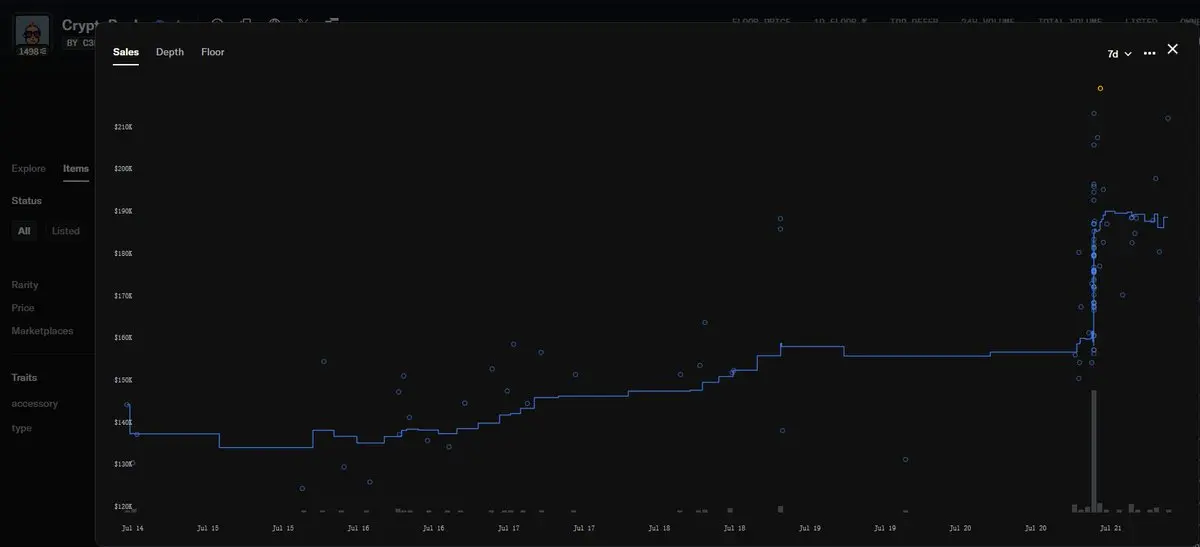Select the Listed status filter

click(x=66, y=231)
